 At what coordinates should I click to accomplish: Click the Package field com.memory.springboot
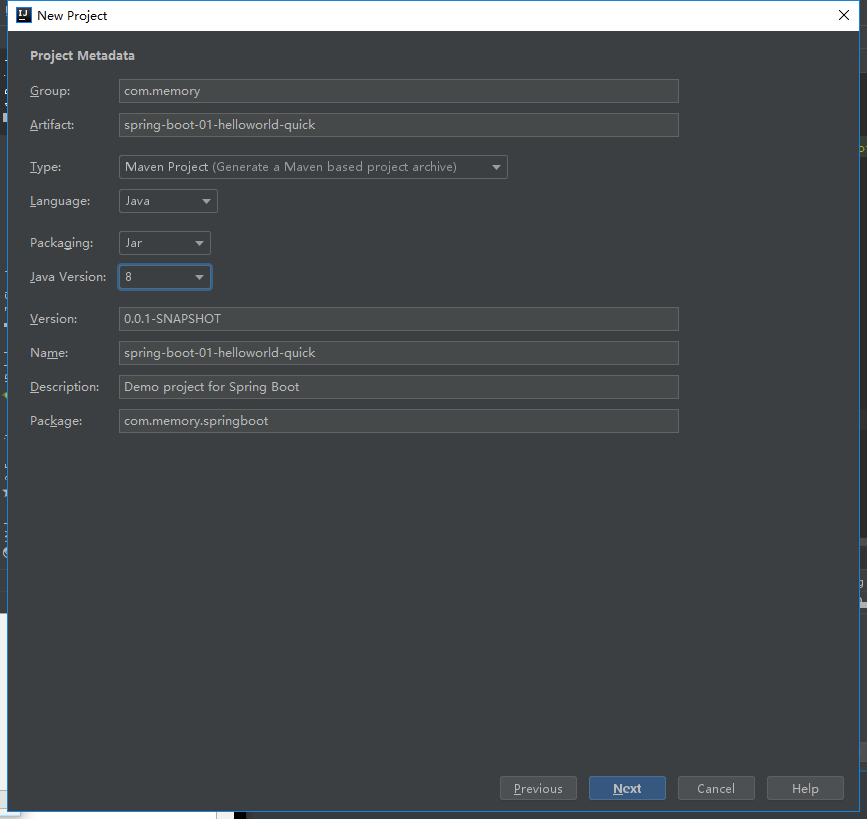point(399,421)
